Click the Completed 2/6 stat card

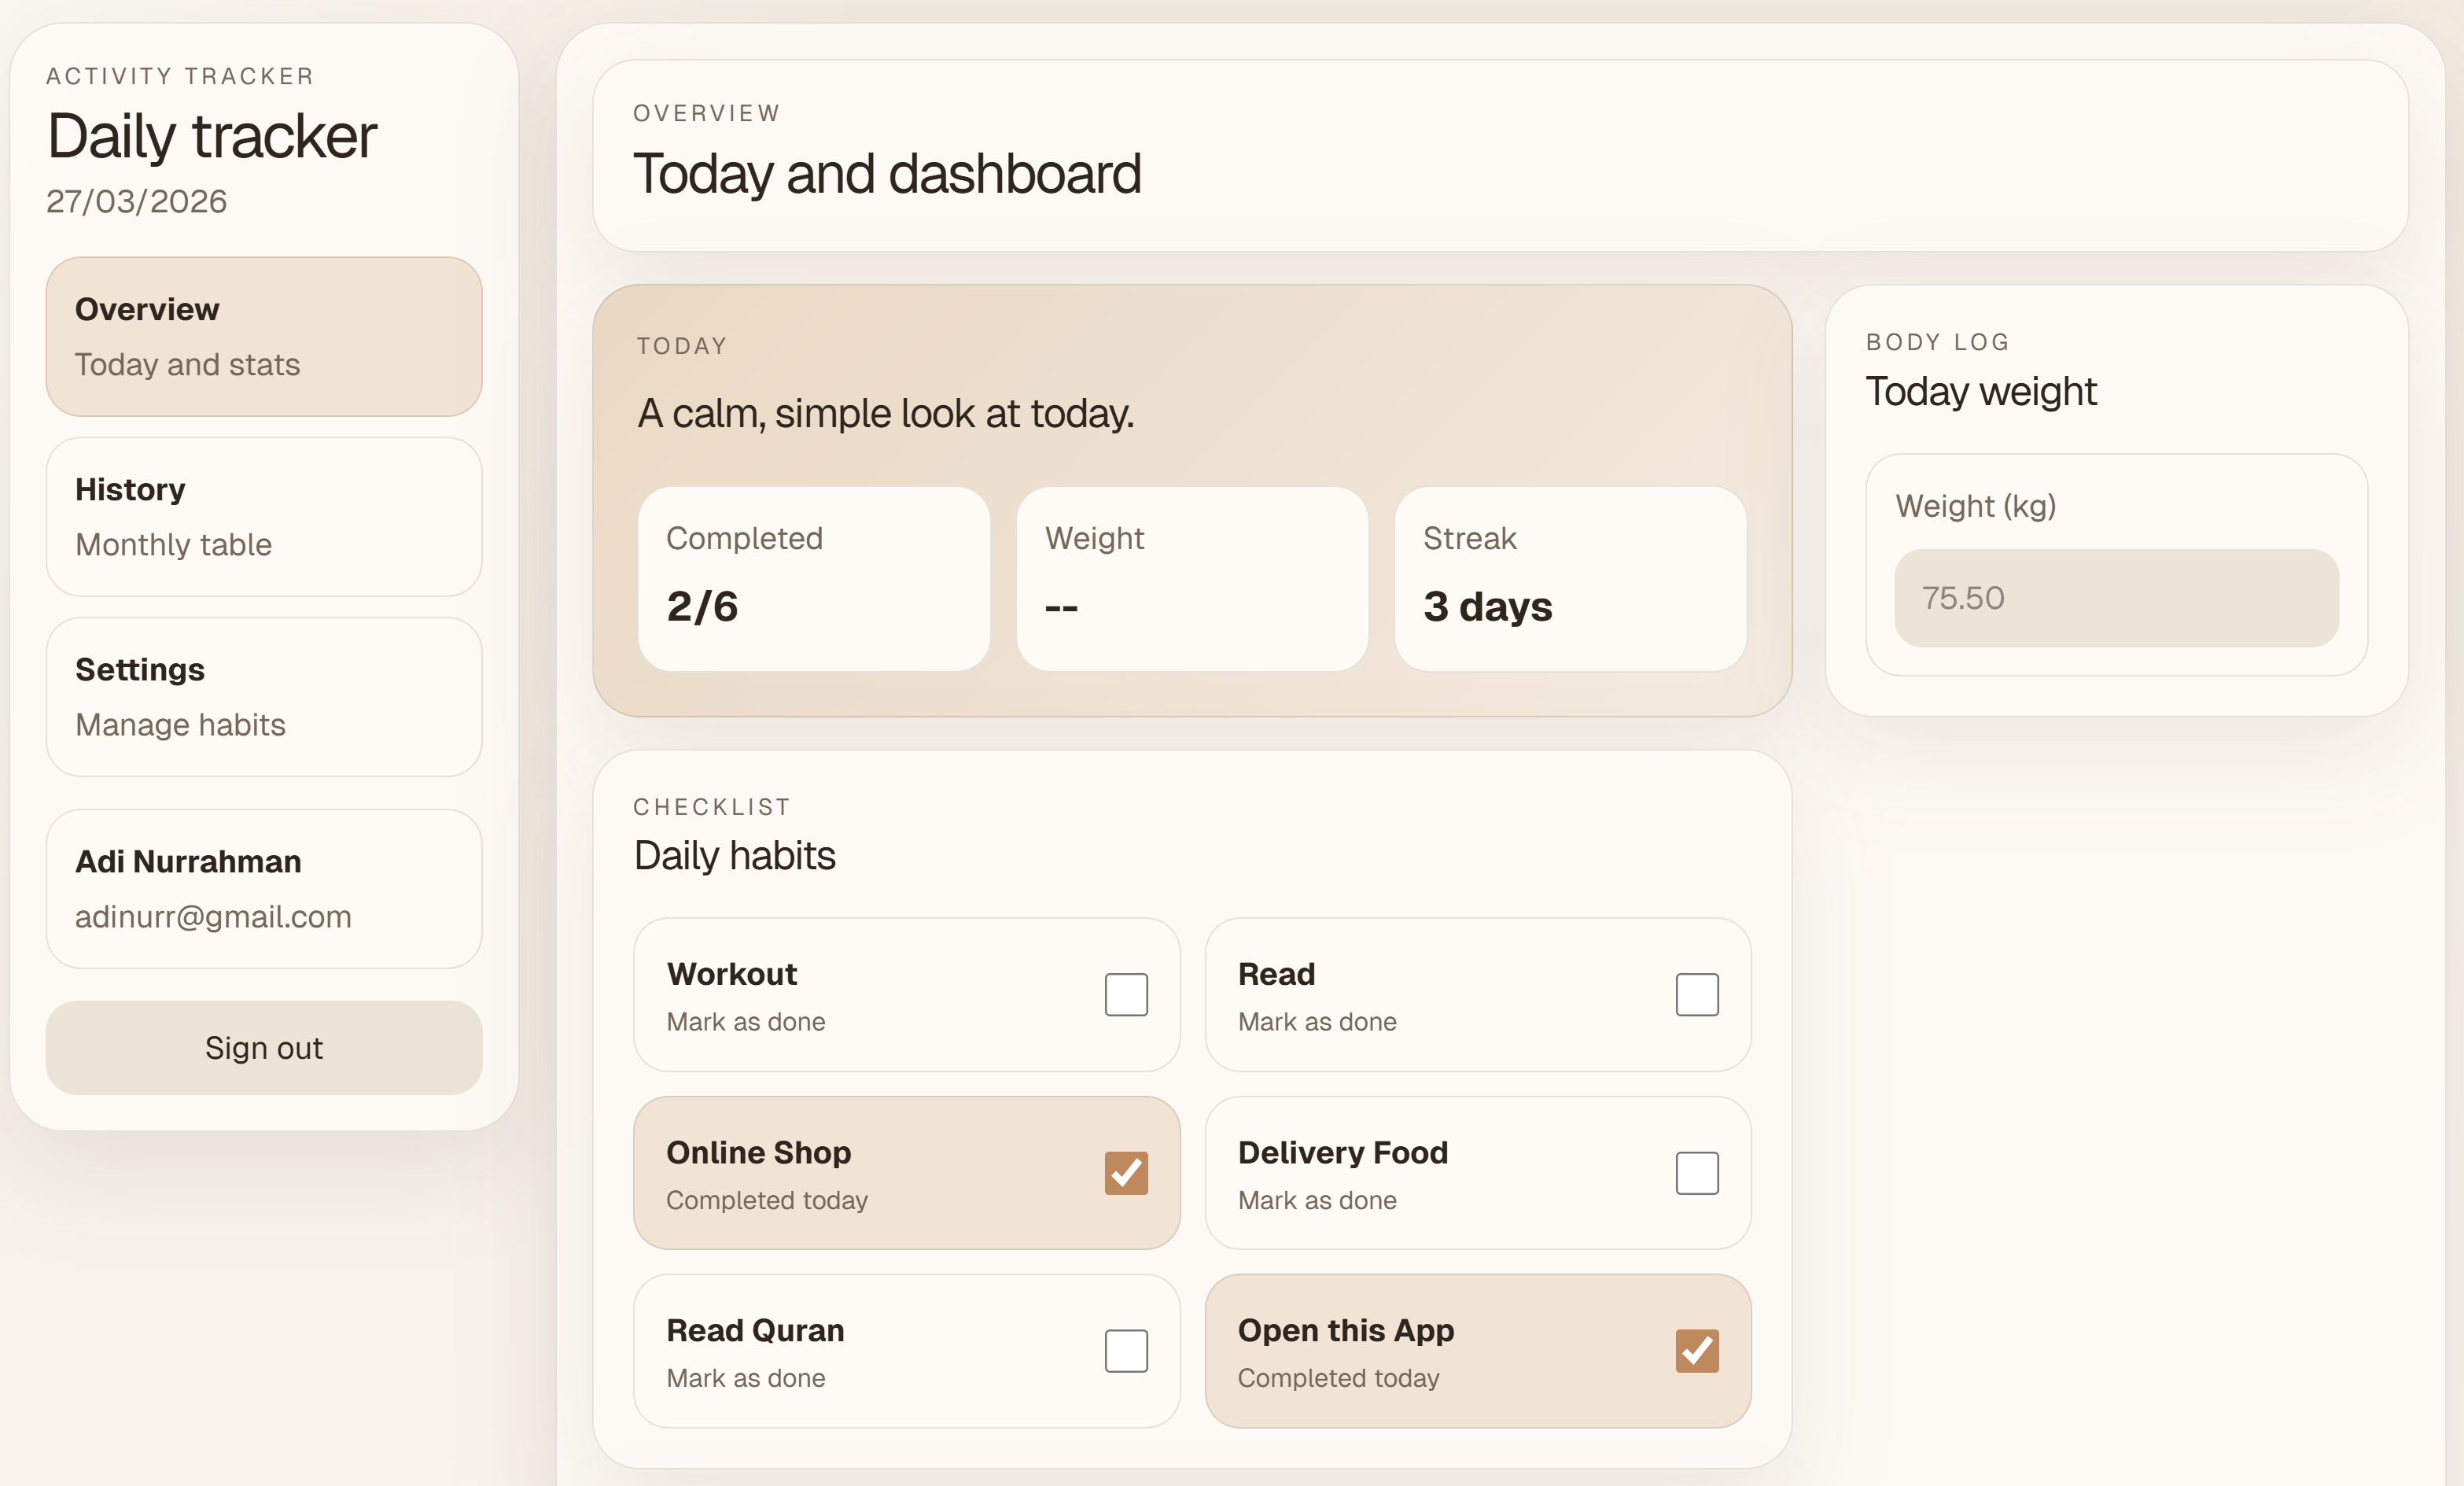(x=813, y=578)
